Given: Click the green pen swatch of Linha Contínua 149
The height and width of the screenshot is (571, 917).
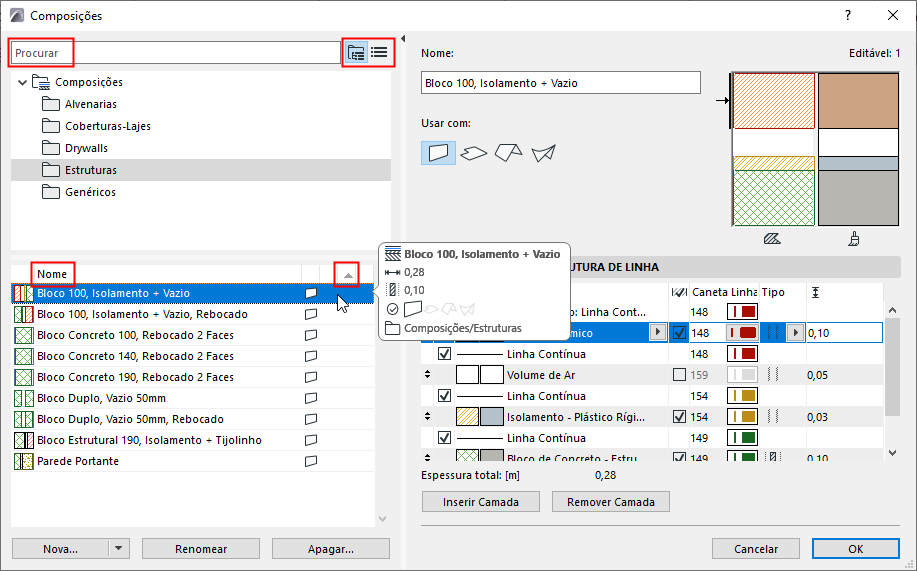Looking at the screenshot, I should 742,438.
